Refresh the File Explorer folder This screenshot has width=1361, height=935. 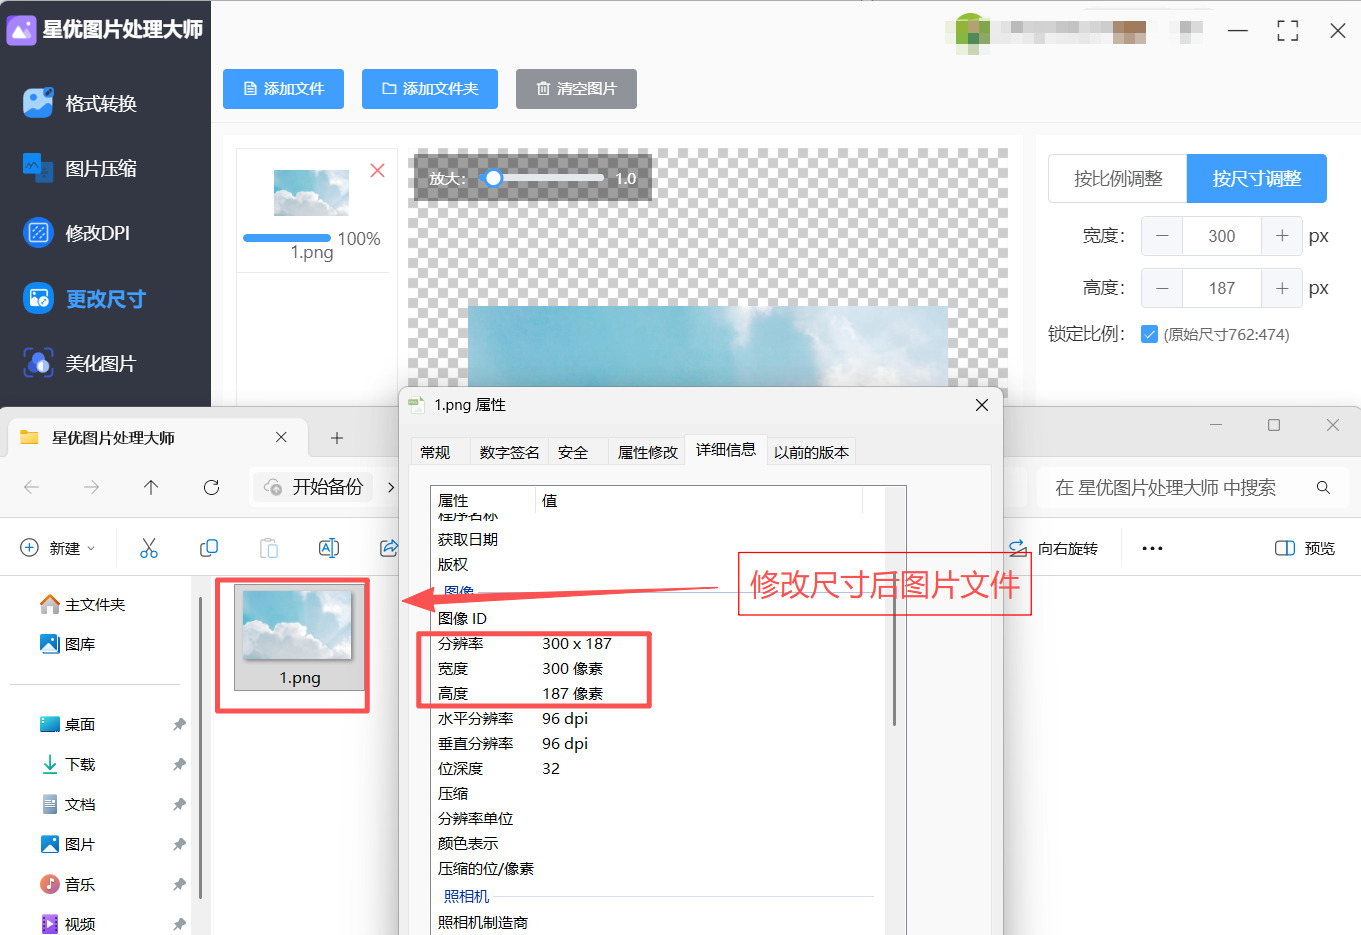[x=211, y=487]
